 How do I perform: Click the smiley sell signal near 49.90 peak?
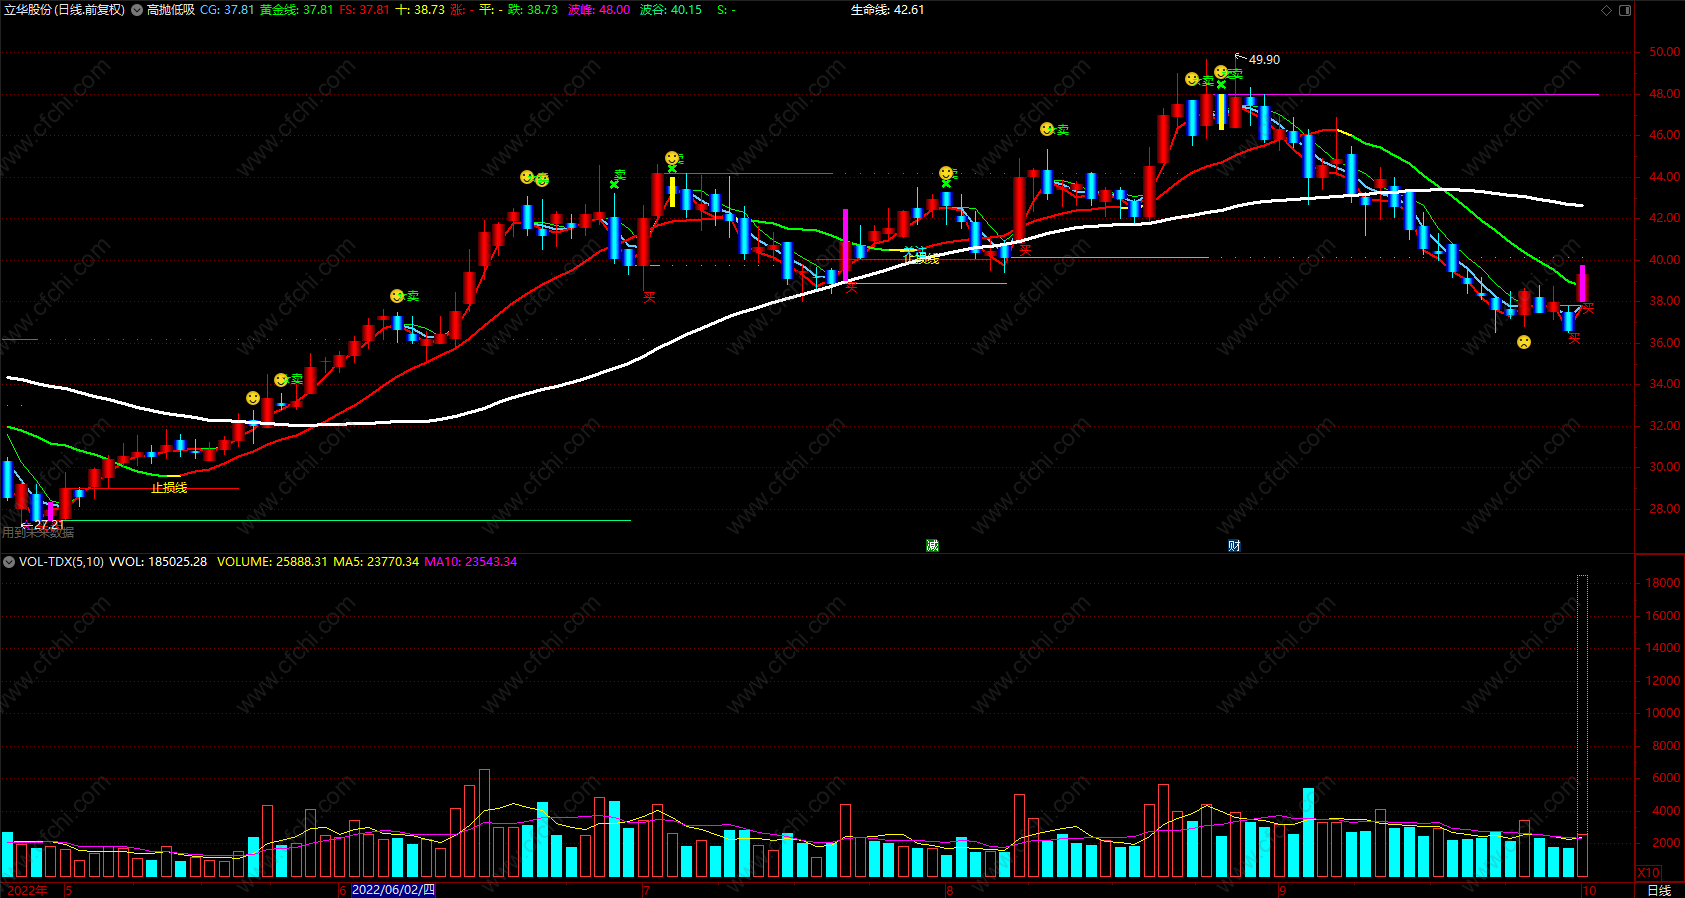pyautogui.click(x=1221, y=72)
